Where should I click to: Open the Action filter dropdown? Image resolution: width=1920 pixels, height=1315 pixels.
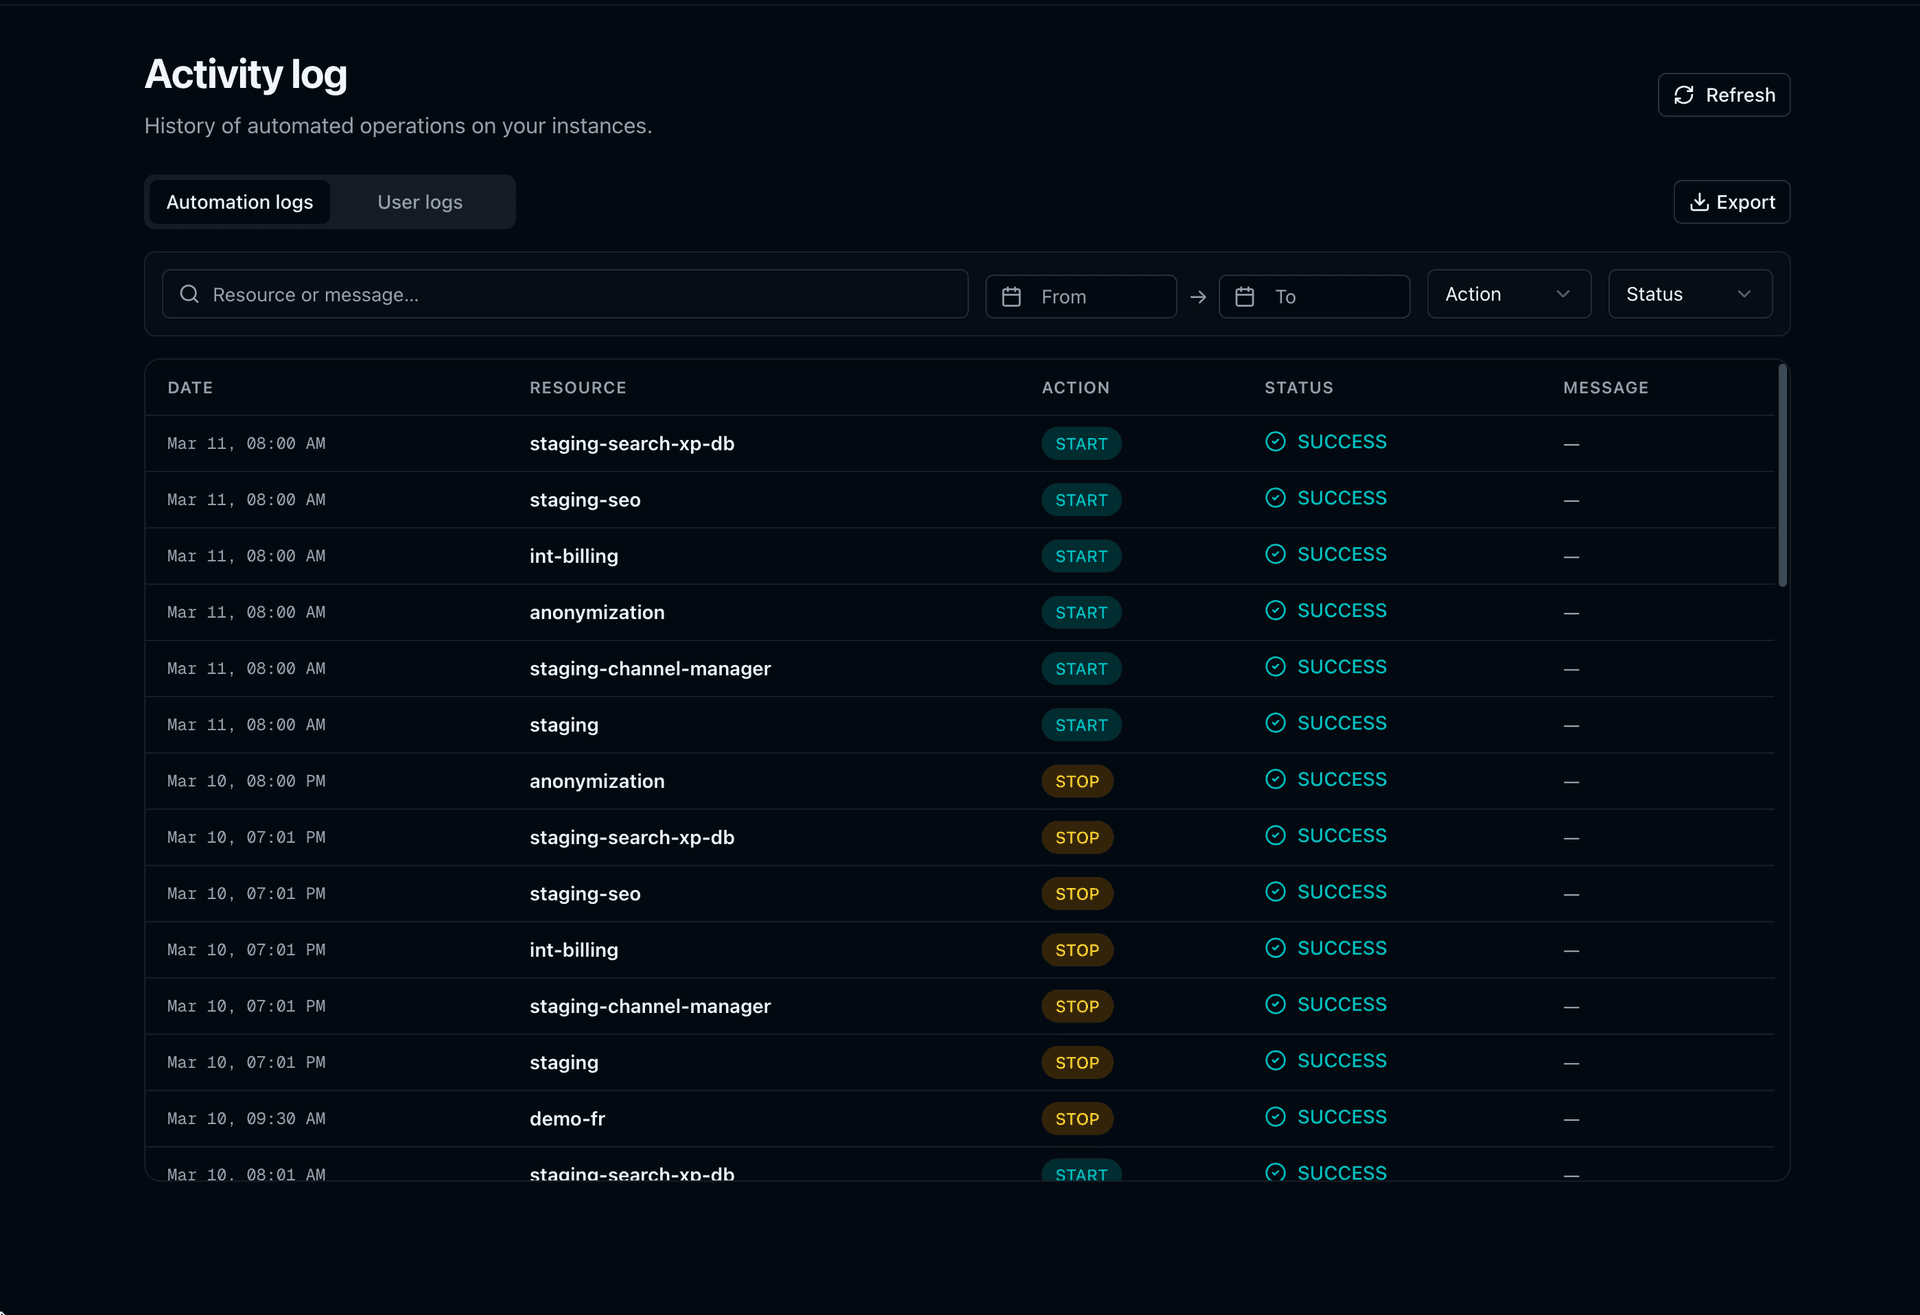tap(1508, 294)
